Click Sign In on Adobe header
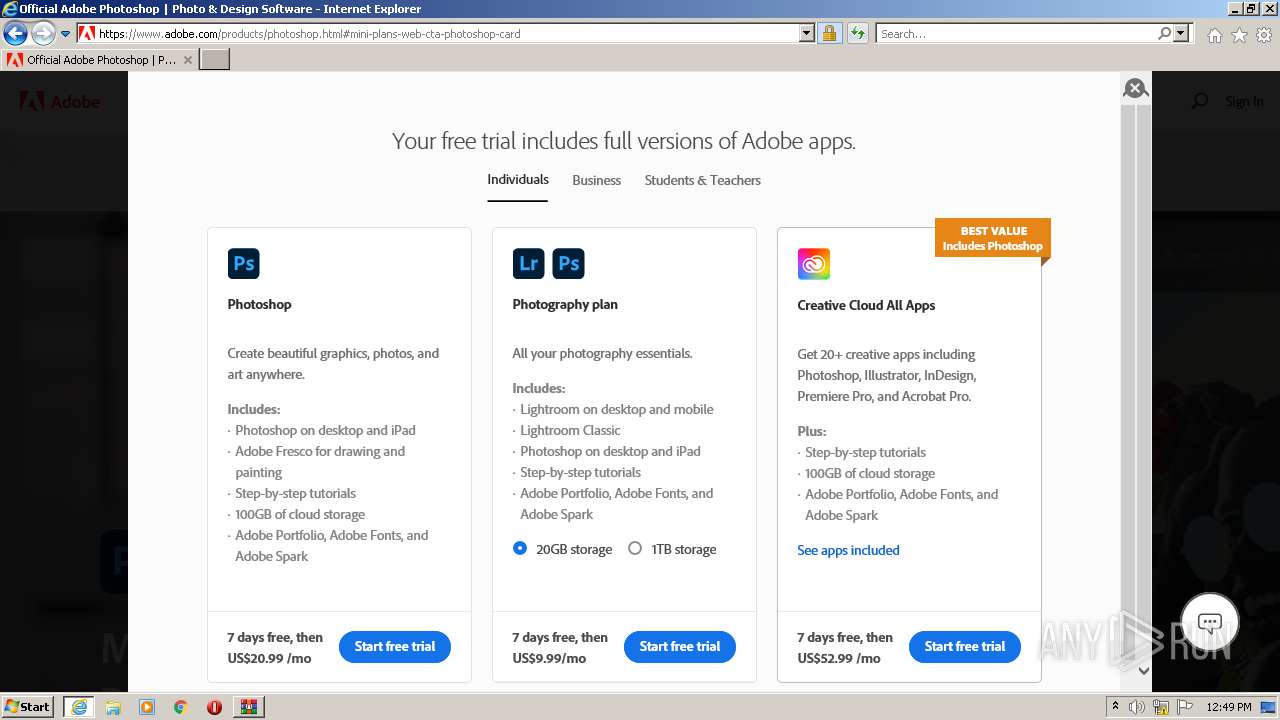This screenshot has width=1280, height=720. coord(1244,101)
